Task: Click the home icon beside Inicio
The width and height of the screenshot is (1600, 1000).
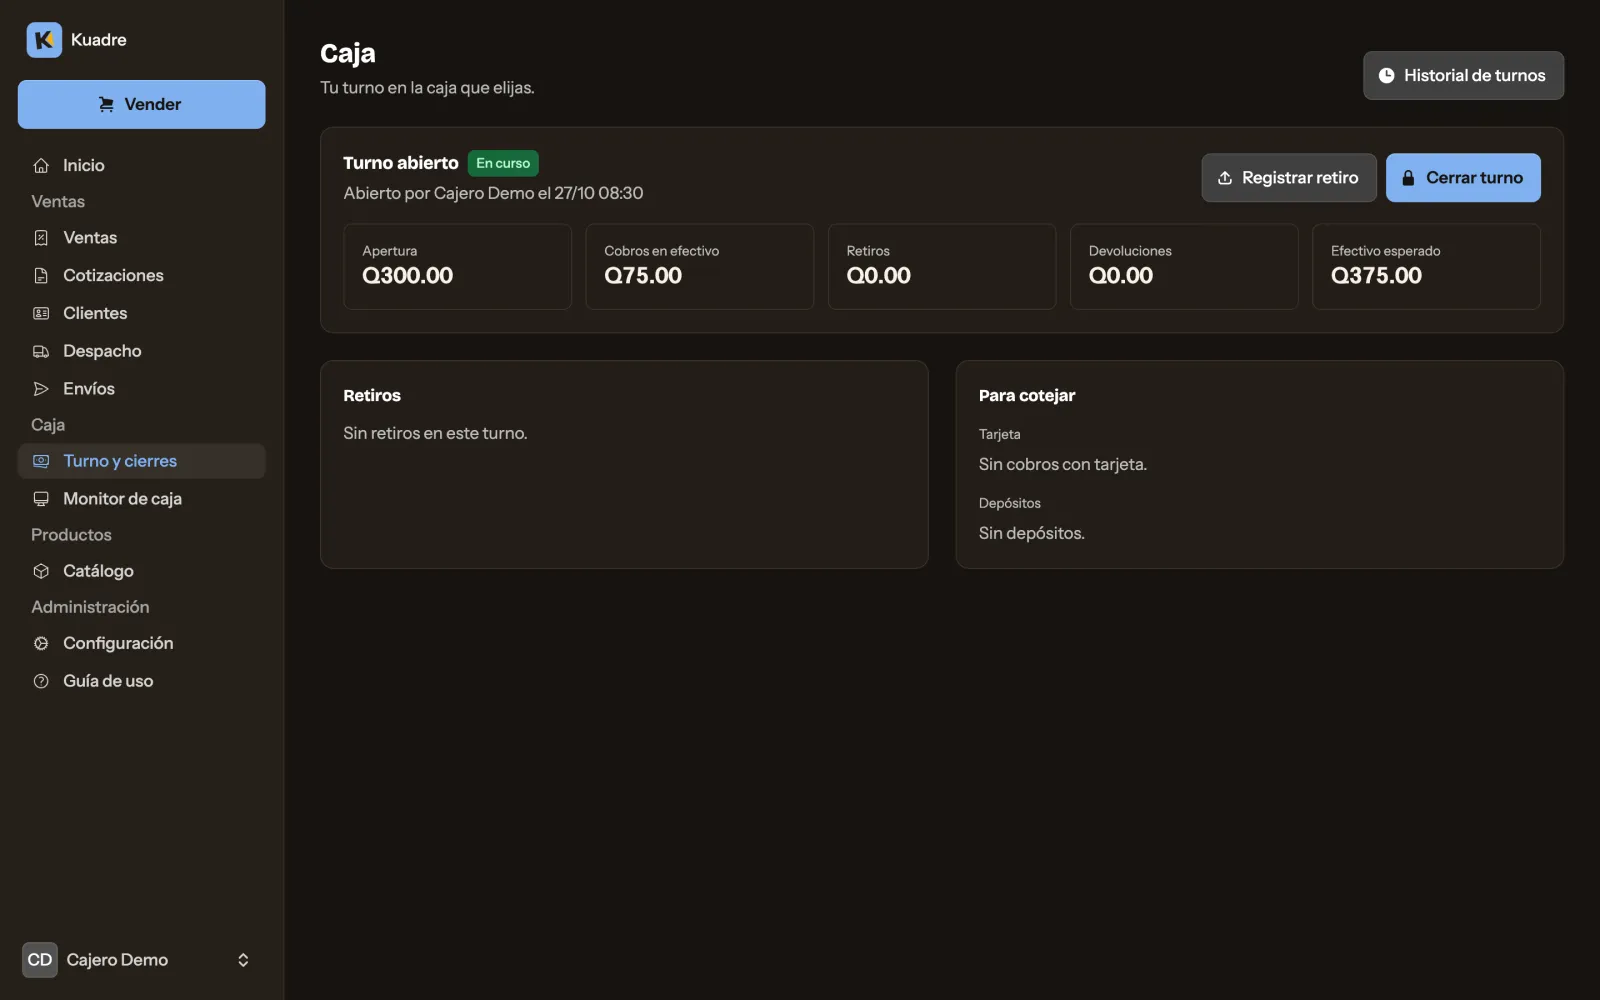Action: (x=41, y=166)
